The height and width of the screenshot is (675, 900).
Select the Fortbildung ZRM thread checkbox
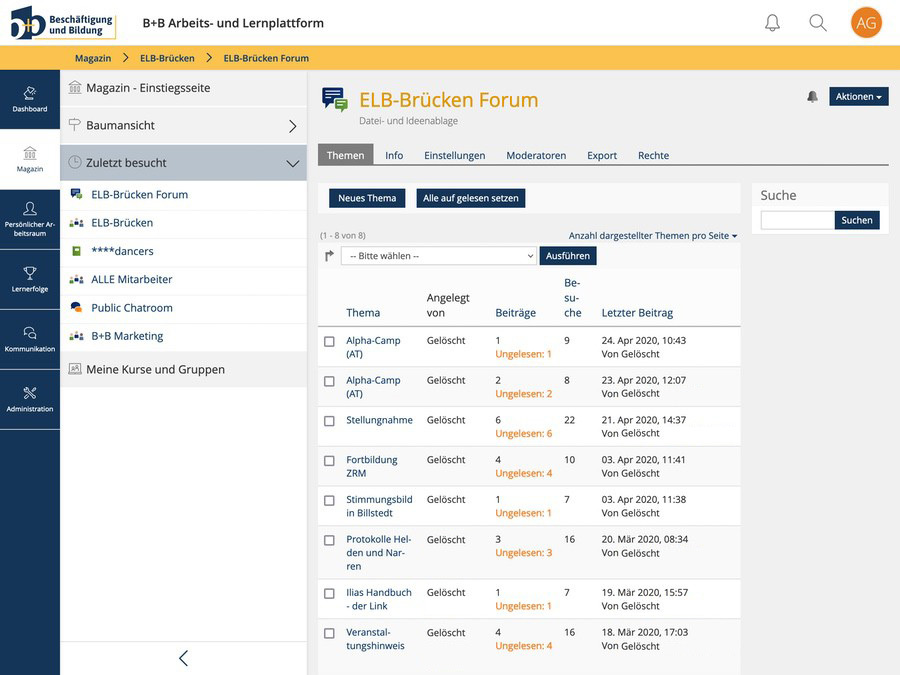pyautogui.click(x=329, y=461)
